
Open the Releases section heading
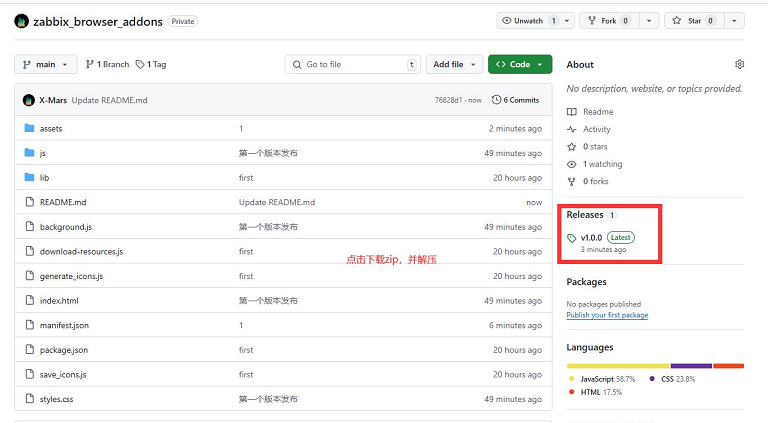pos(585,215)
